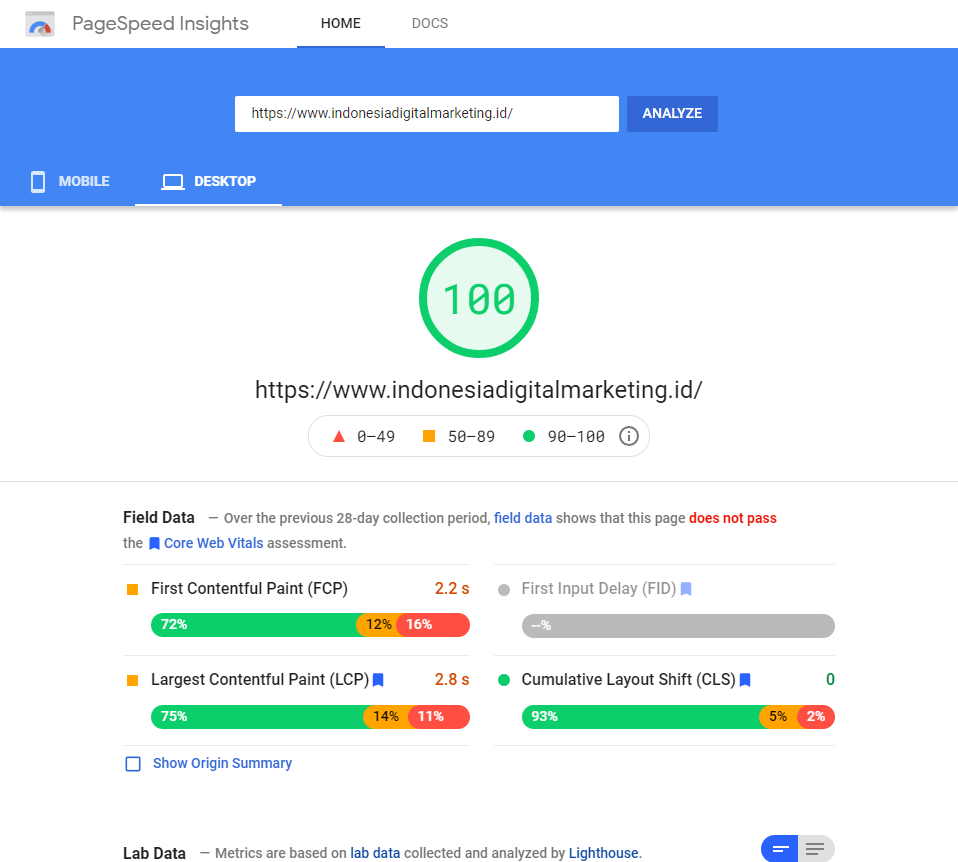Click bookmark icon beside Largest Contentful Paint
The image size is (958, 862).
coord(378,680)
